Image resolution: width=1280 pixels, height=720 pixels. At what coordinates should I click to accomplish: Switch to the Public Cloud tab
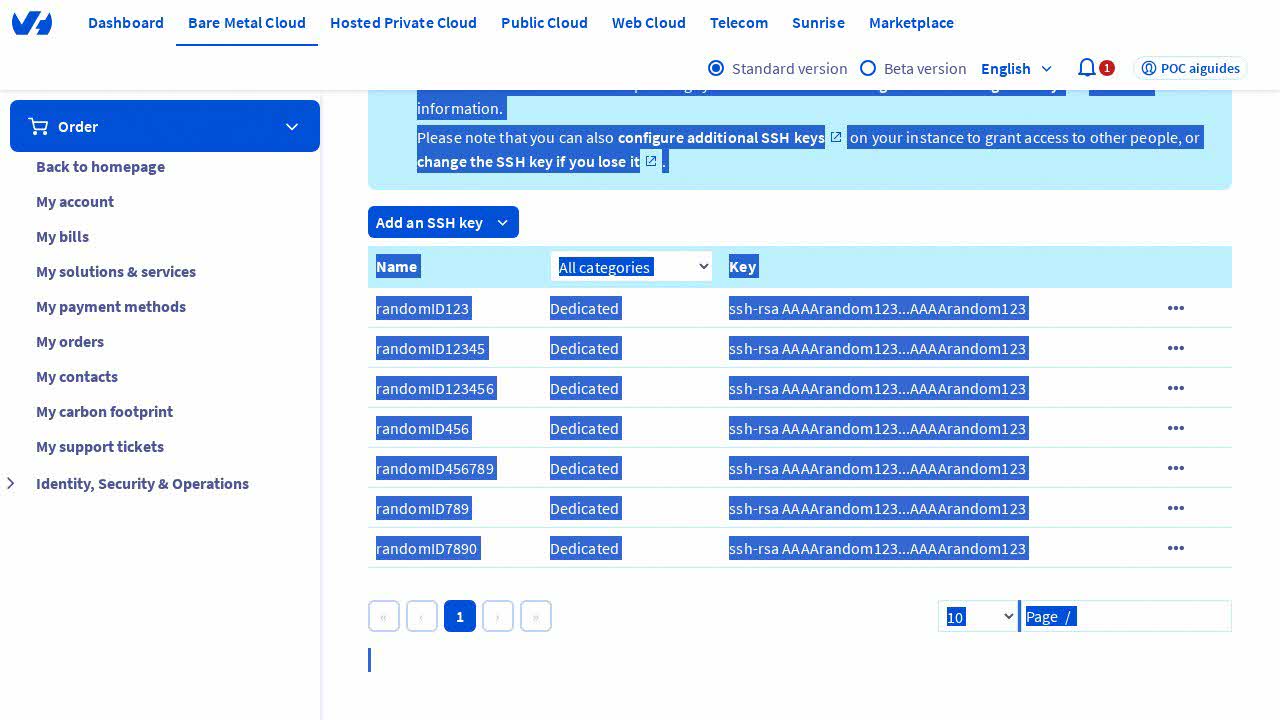coord(544,22)
